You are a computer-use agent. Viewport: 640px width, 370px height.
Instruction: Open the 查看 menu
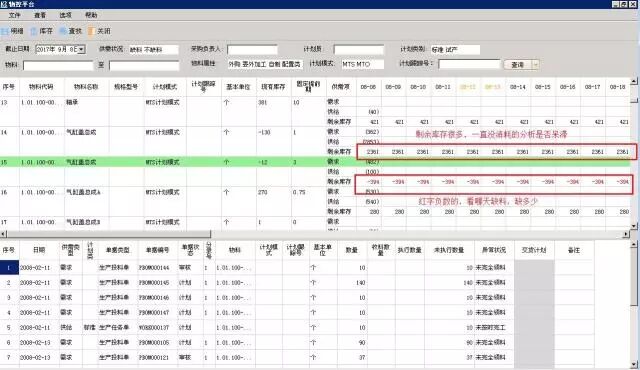40,15
